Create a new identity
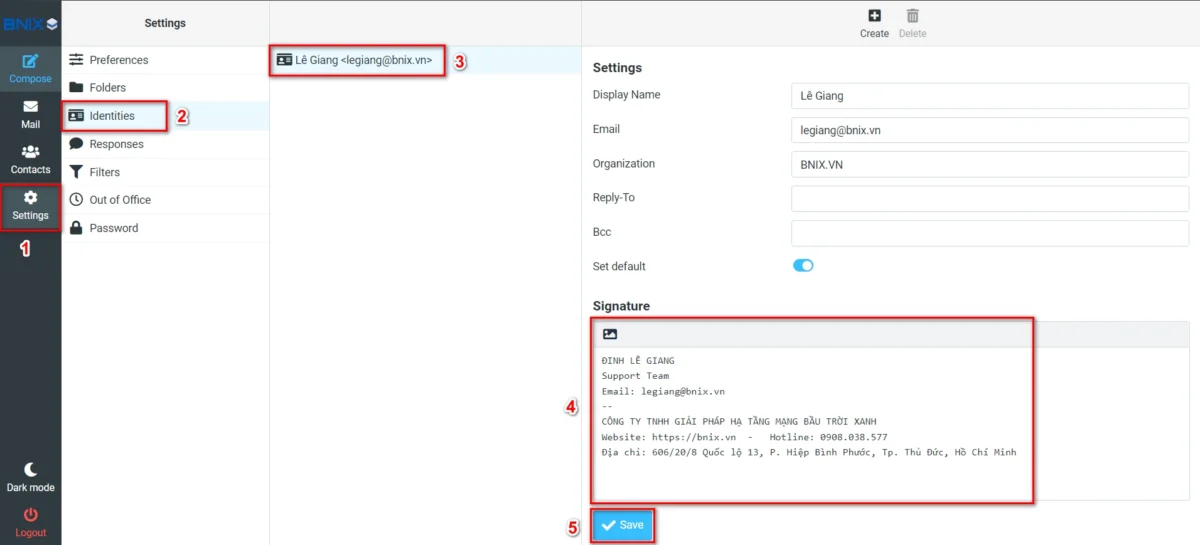Screen dimensions: 1200x545 pyautogui.click(x=874, y=24)
